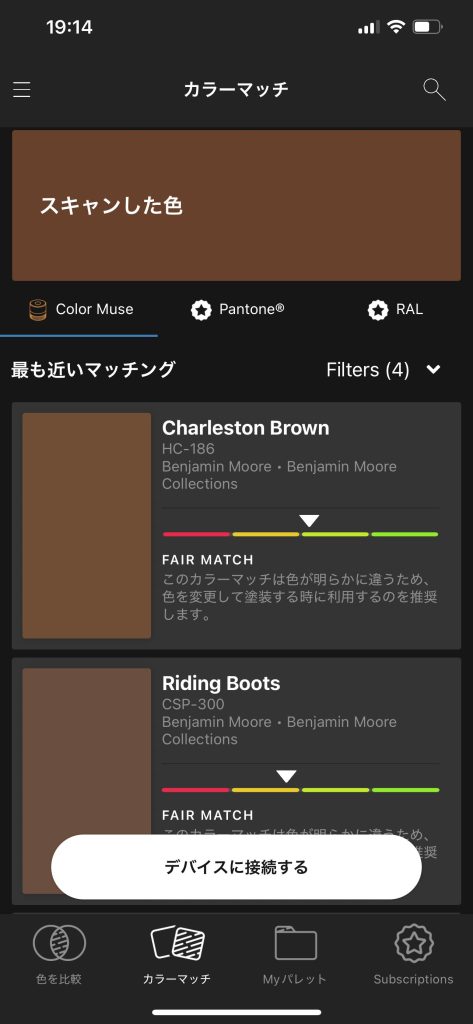This screenshot has height=1024, width=473.
Task: Open the Riding Boots title
Action: tap(221, 684)
